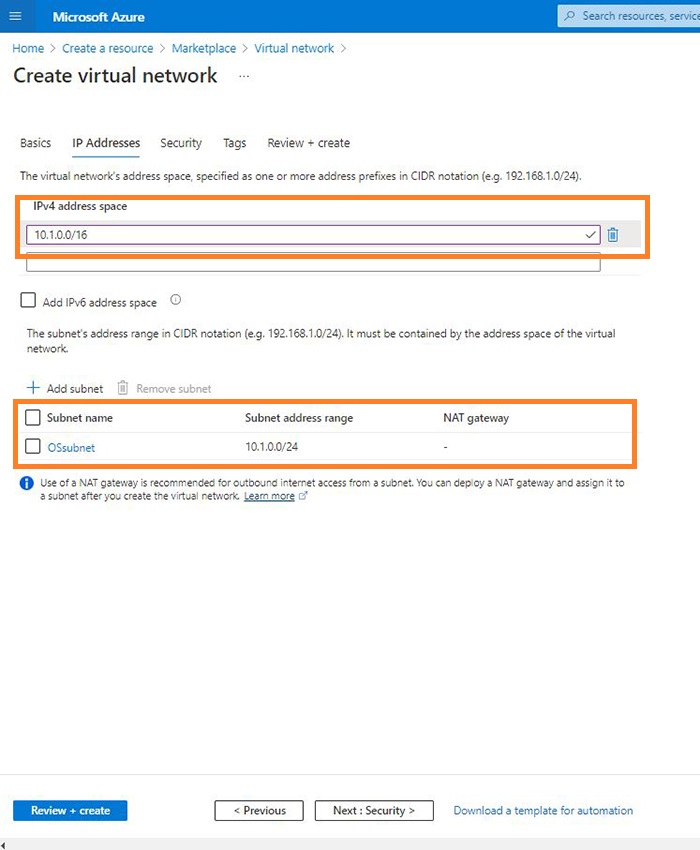Select all subnets via header checkbox
Image resolution: width=700 pixels, height=850 pixels.
(32, 418)
